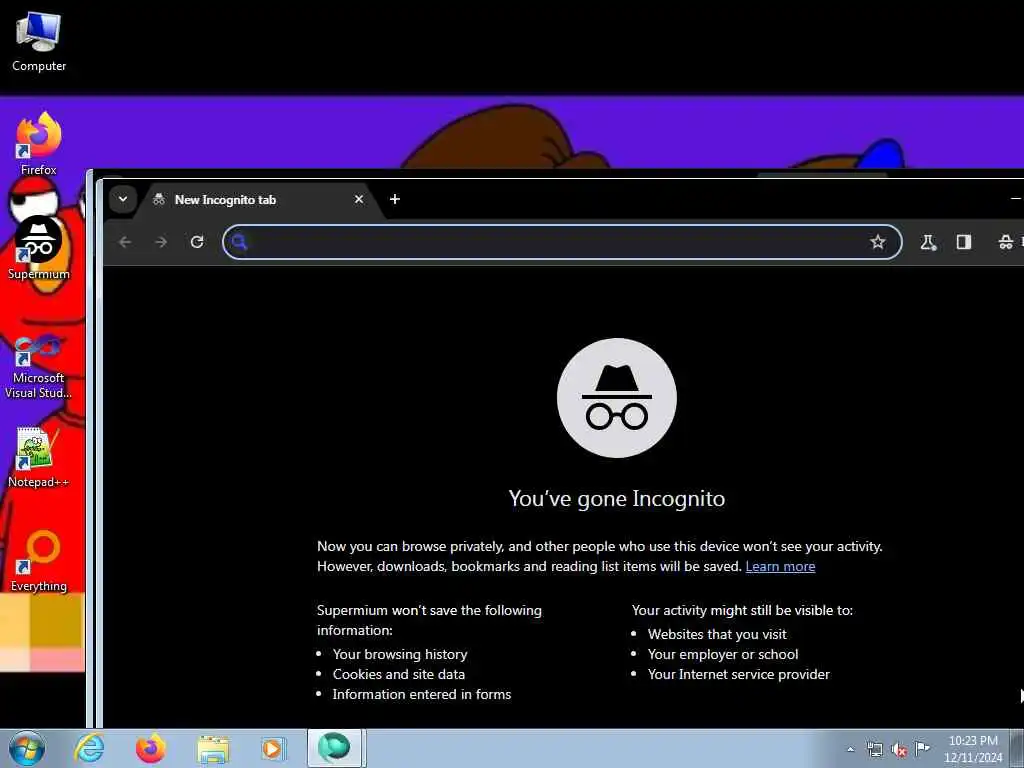Open the Action Center flag icon
The image size is (1024, 768).
click(x=922, y=748)
